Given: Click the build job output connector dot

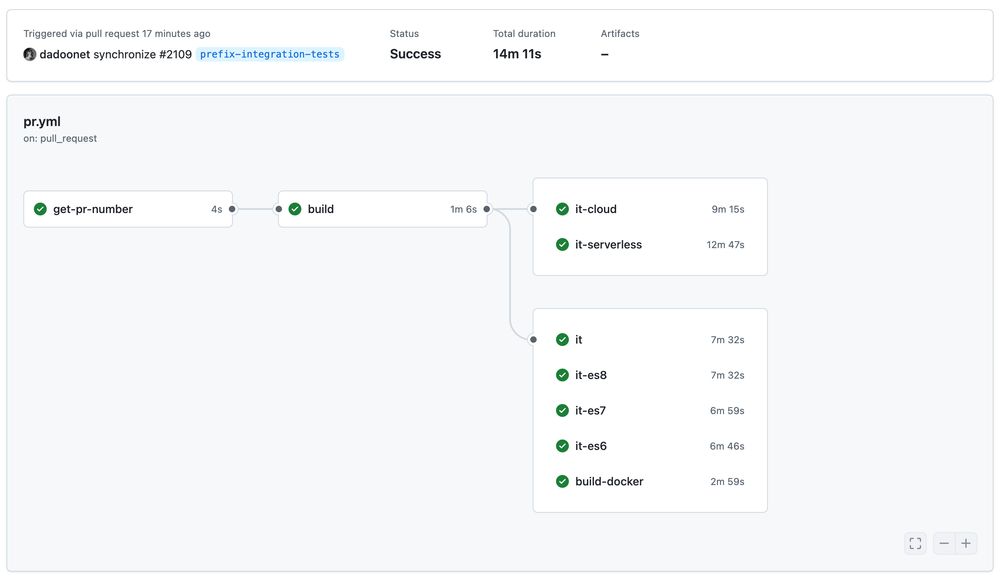Looking at the screenshot, I should coord(487,209).
